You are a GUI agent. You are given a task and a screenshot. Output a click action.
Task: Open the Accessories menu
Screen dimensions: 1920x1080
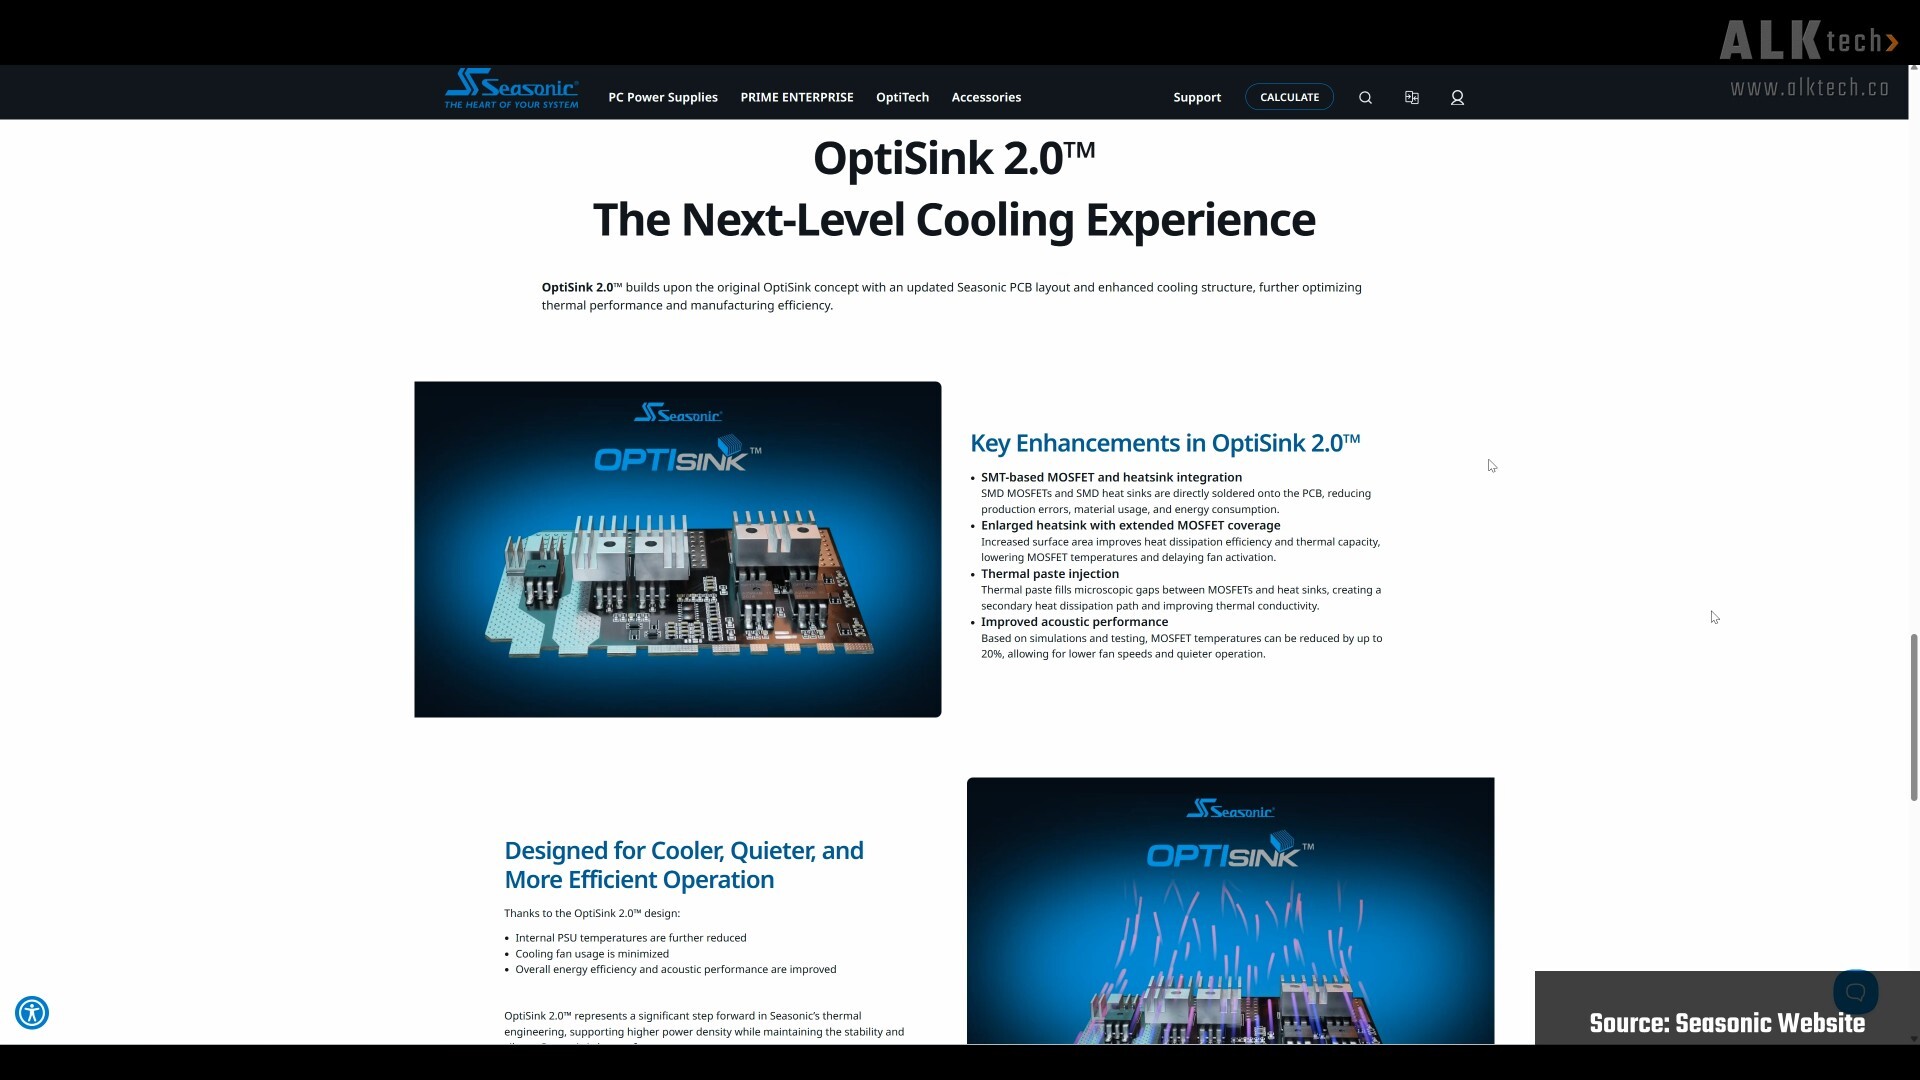[986, 97]
